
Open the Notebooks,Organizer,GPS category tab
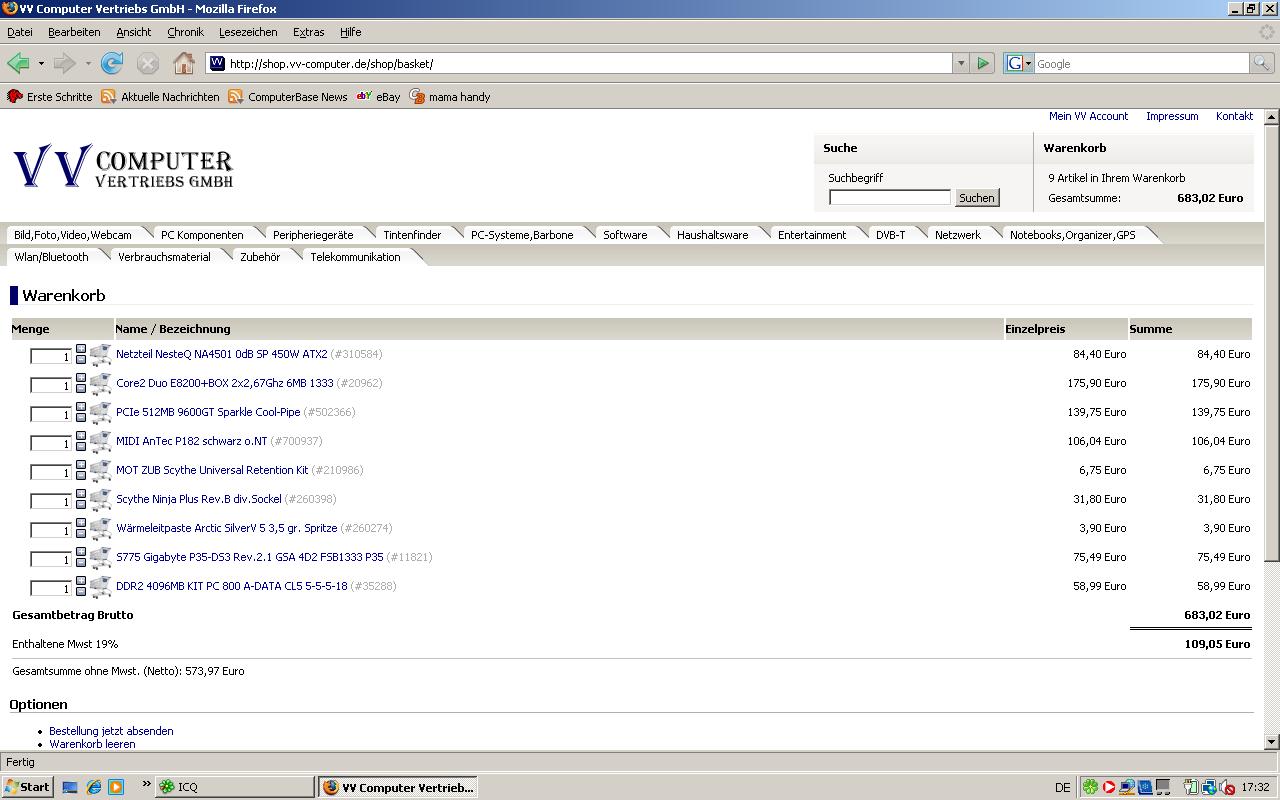(x=1073, y=235)
